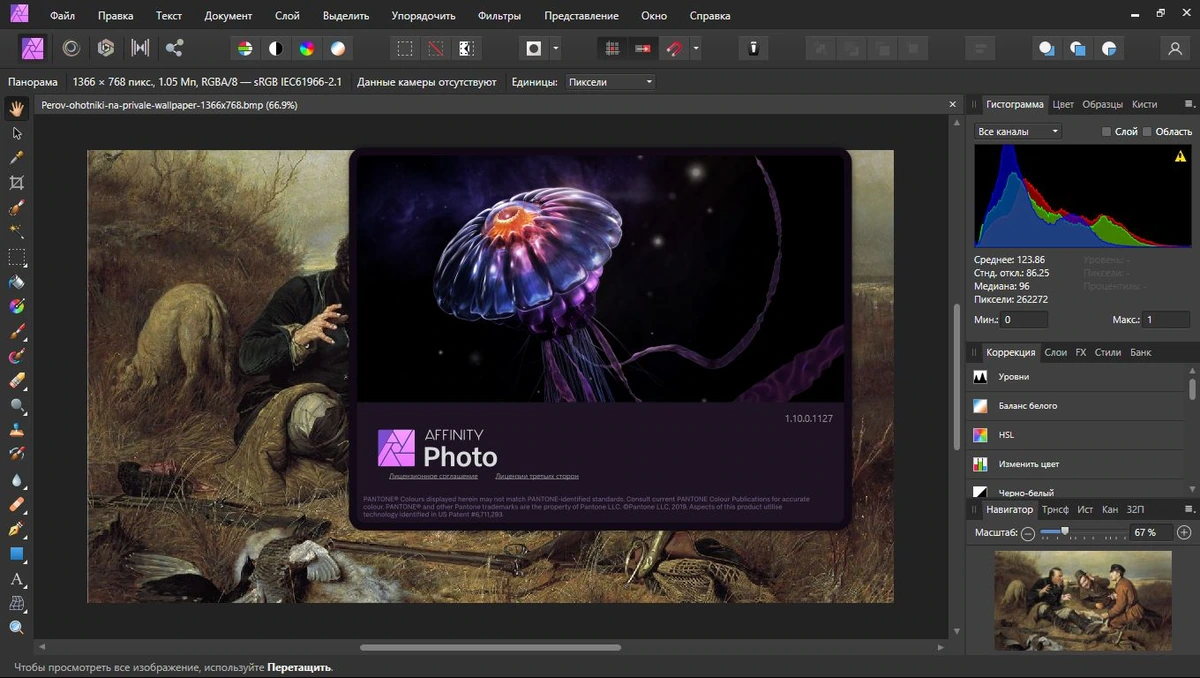Select the Rectangular Marquee tool

coord(17,257)
